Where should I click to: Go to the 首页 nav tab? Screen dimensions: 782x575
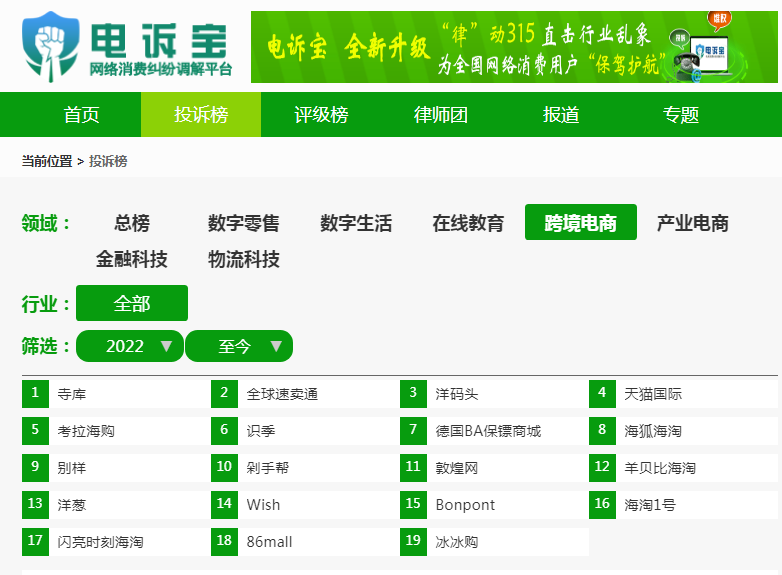(81, 115)
